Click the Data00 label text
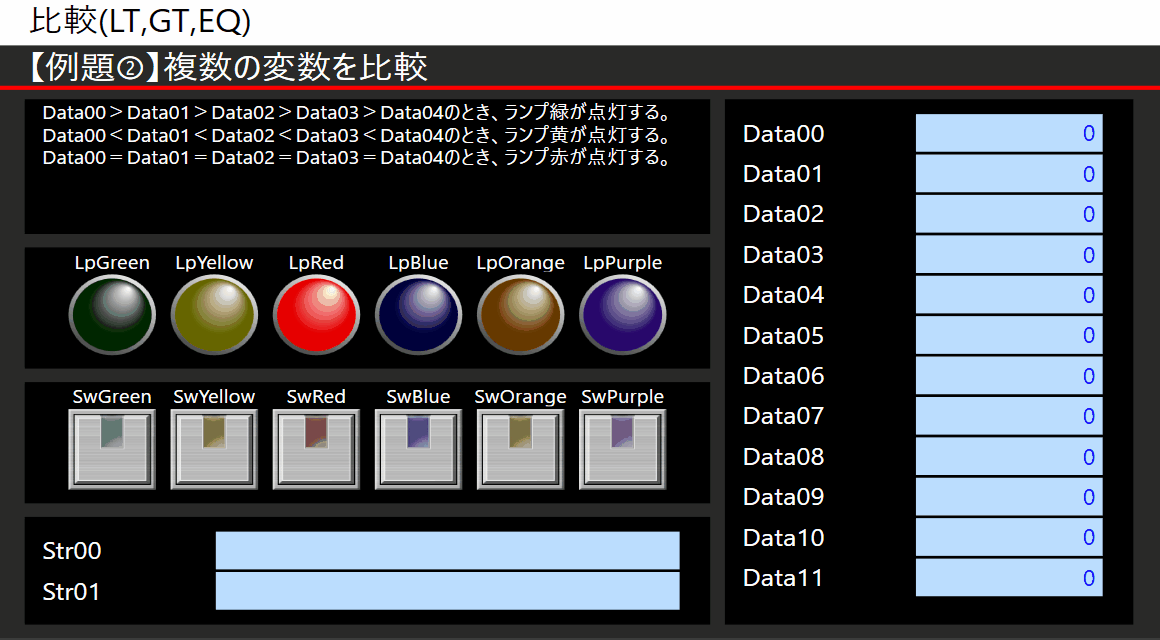 point(783,134)
